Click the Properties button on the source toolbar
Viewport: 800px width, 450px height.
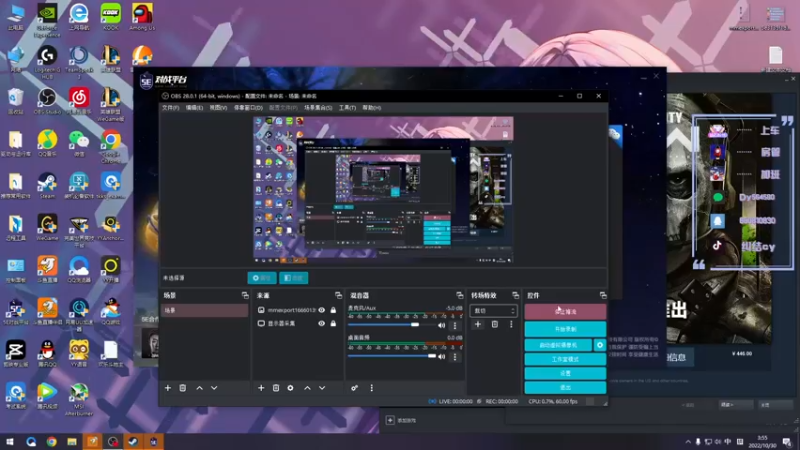(262, 278)
